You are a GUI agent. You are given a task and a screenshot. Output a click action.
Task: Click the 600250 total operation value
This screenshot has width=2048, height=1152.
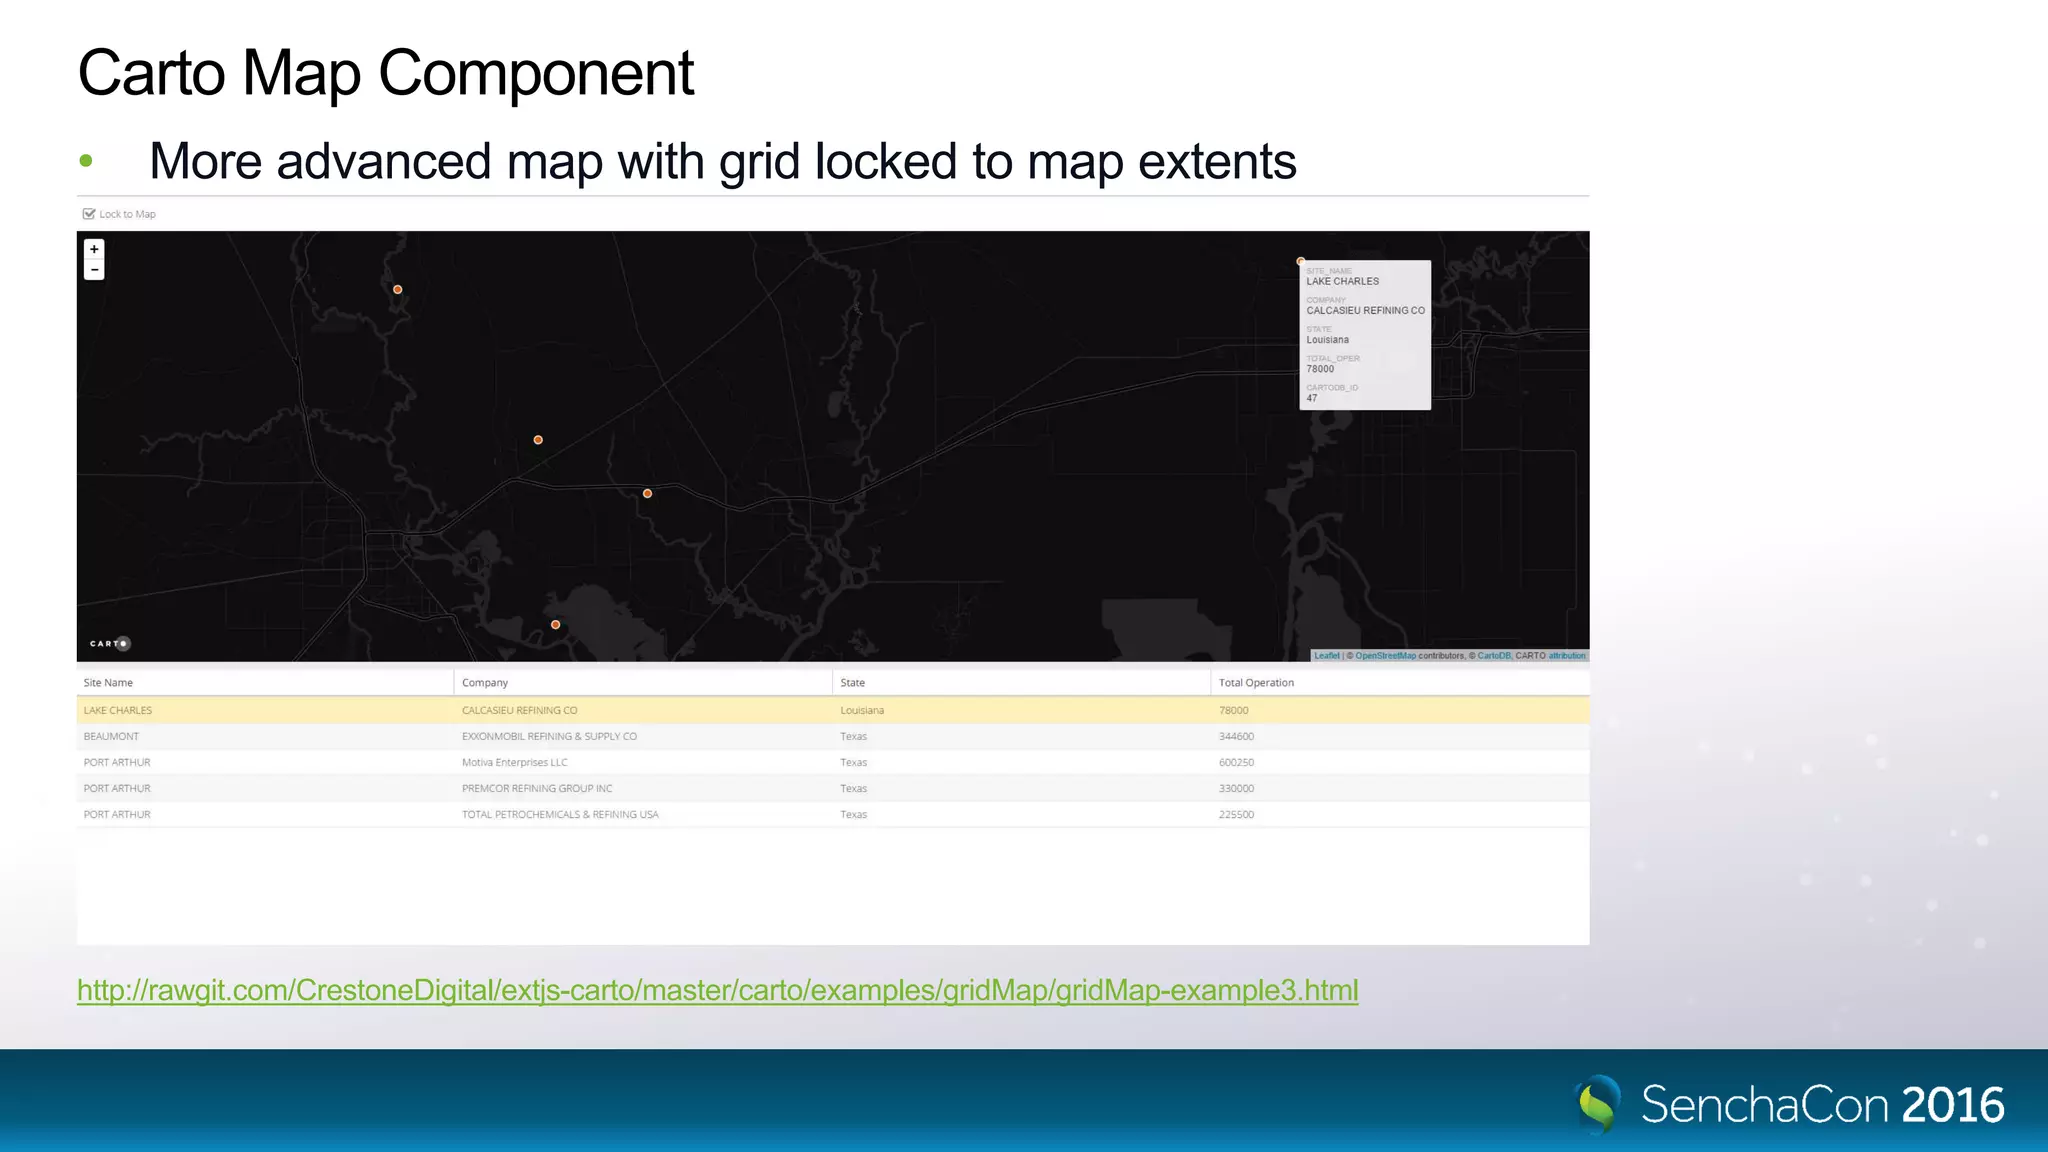(x=1236, y=762)
